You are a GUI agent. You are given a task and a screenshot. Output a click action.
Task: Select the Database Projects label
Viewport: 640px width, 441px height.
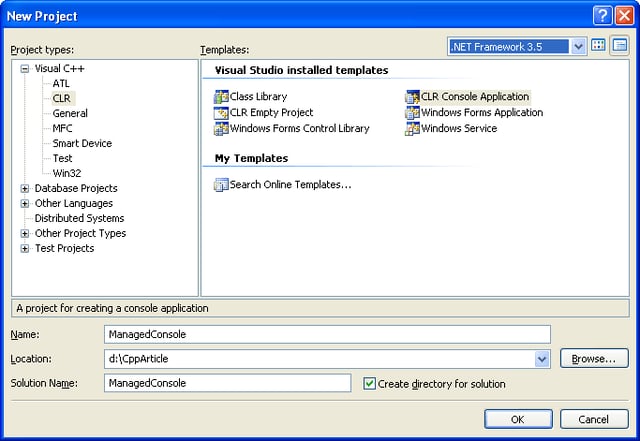click(x=76, y=188)
